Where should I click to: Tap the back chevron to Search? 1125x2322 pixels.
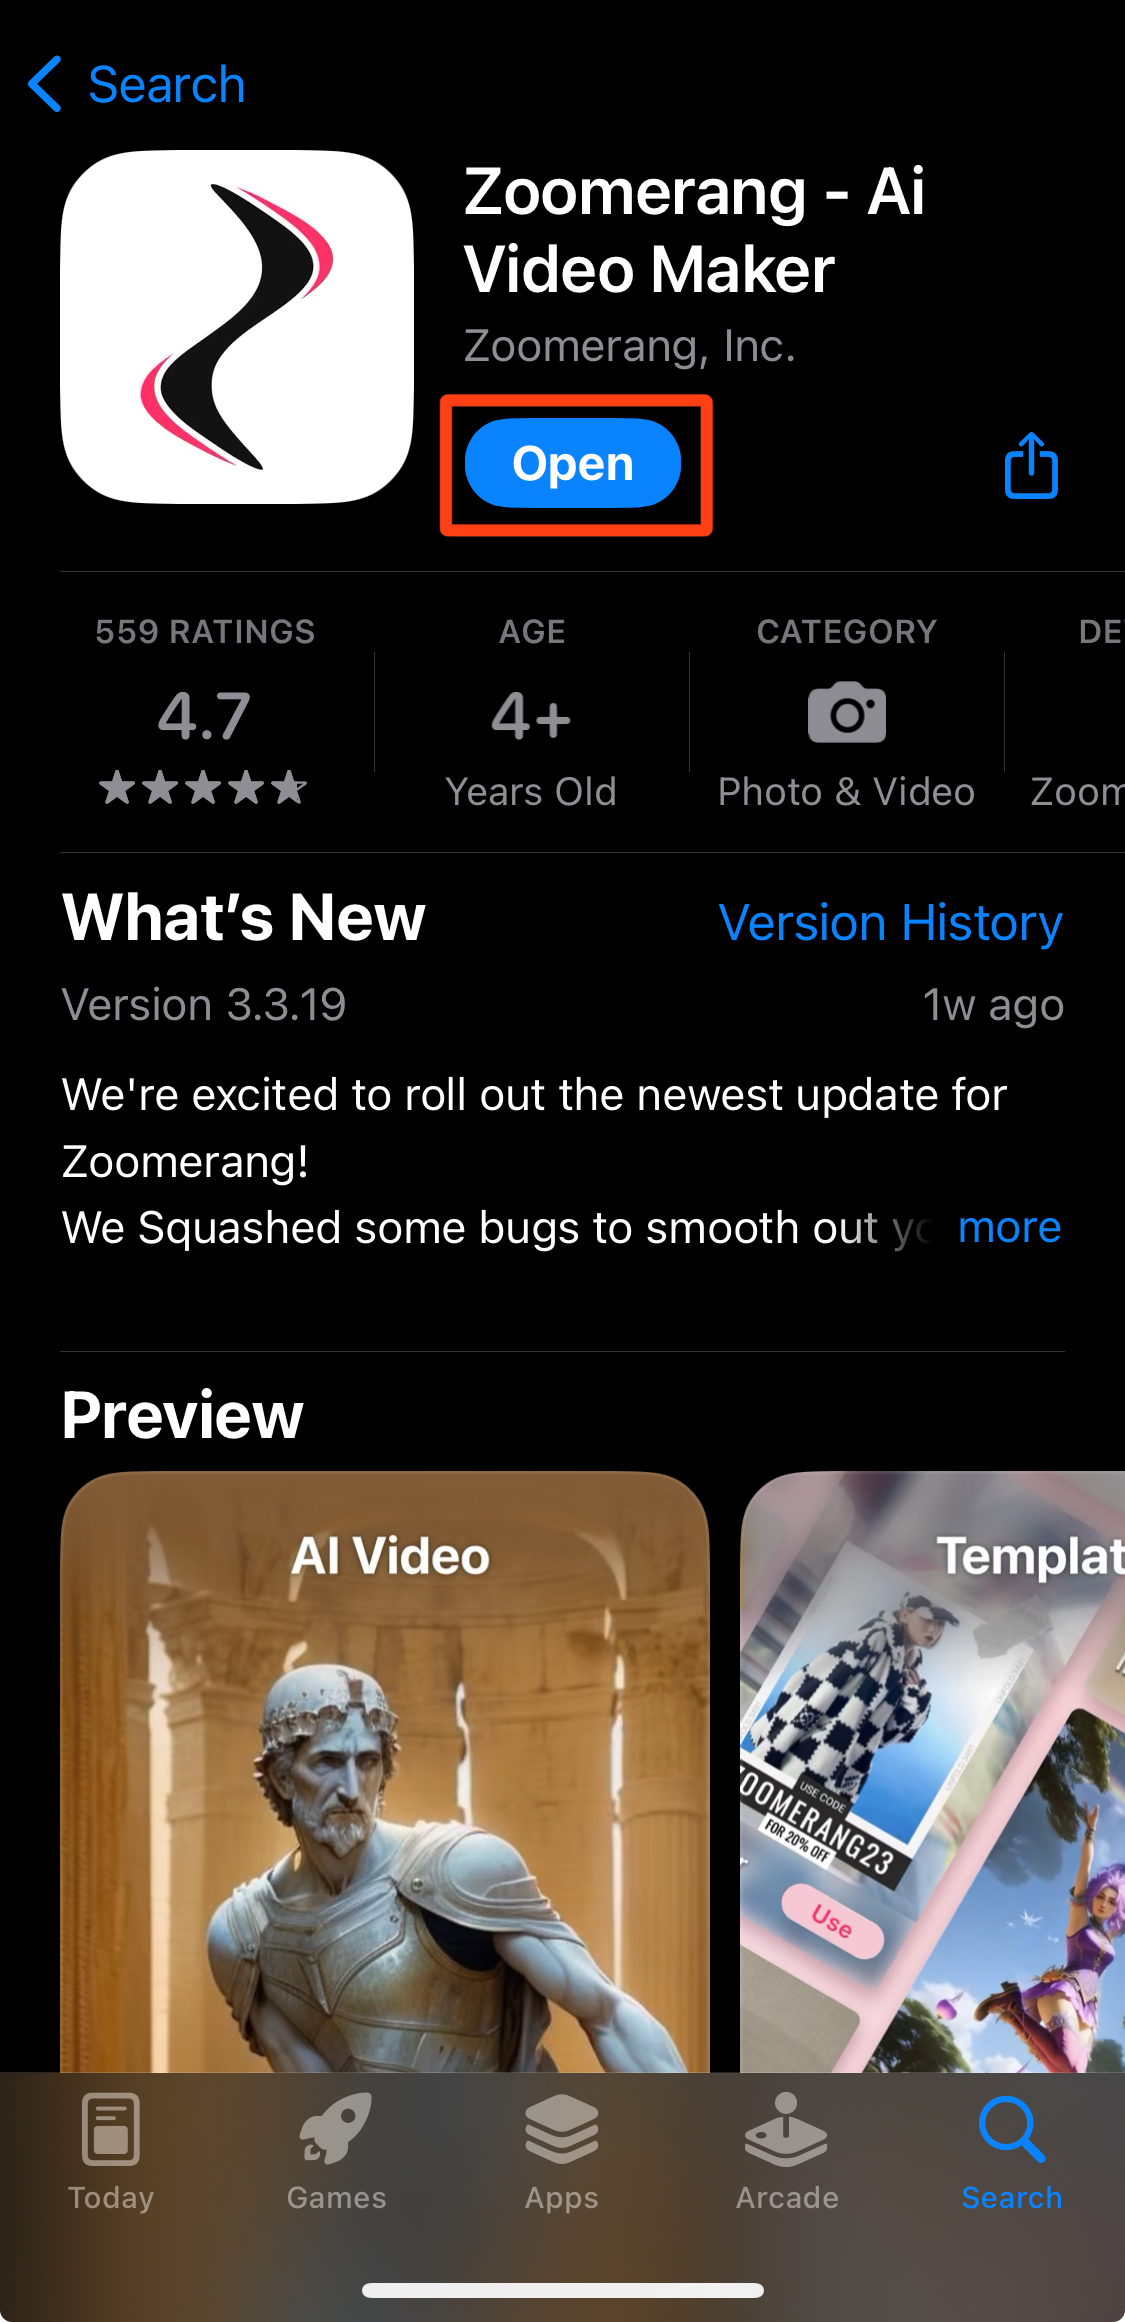pyautogui.click(x=46, y=84)
